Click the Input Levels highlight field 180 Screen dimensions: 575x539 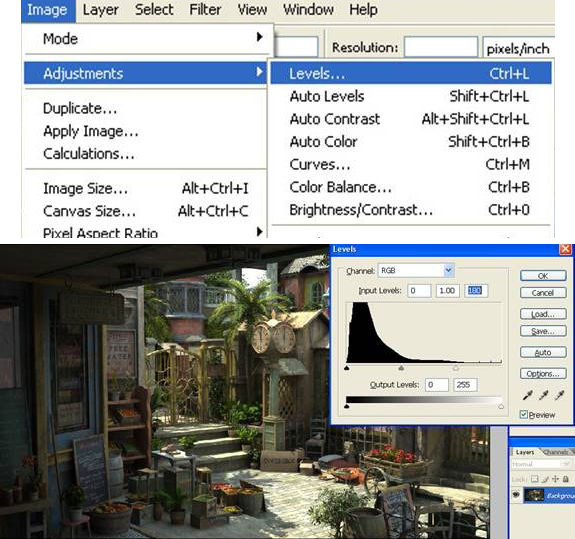click(x=476, y=291)
